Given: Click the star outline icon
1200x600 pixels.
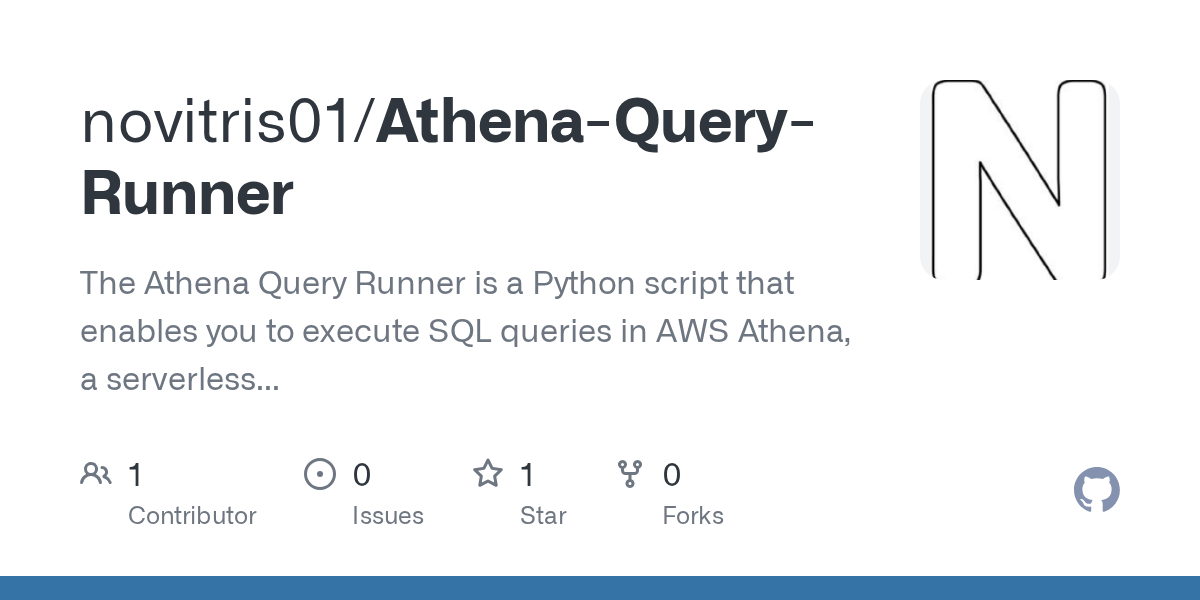Looking at the screenshot, I should pyautogui.click(x=488, y=474).
